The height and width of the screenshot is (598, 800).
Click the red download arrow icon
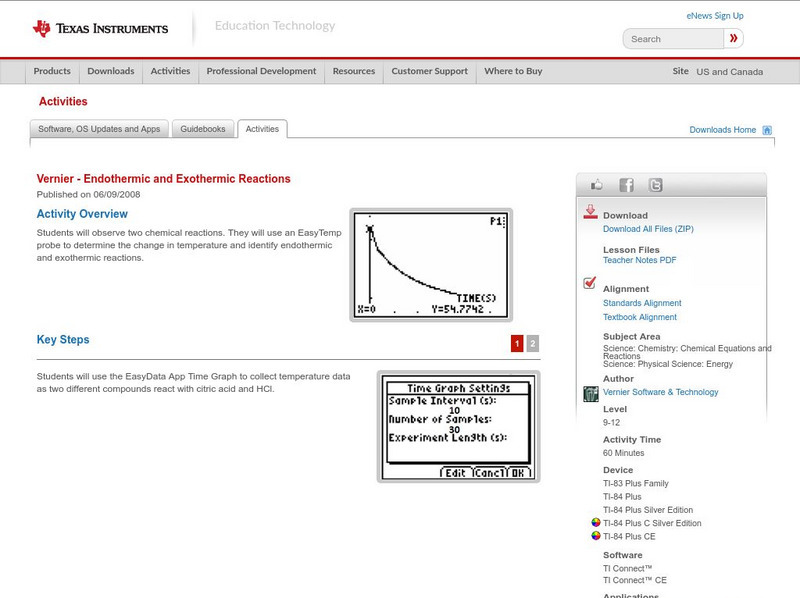tap(590, 212)
